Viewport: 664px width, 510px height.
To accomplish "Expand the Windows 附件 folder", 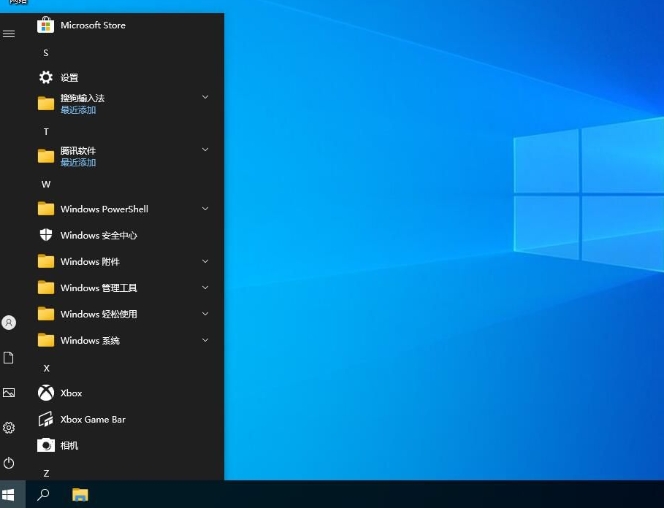I will tap(120, 262).
